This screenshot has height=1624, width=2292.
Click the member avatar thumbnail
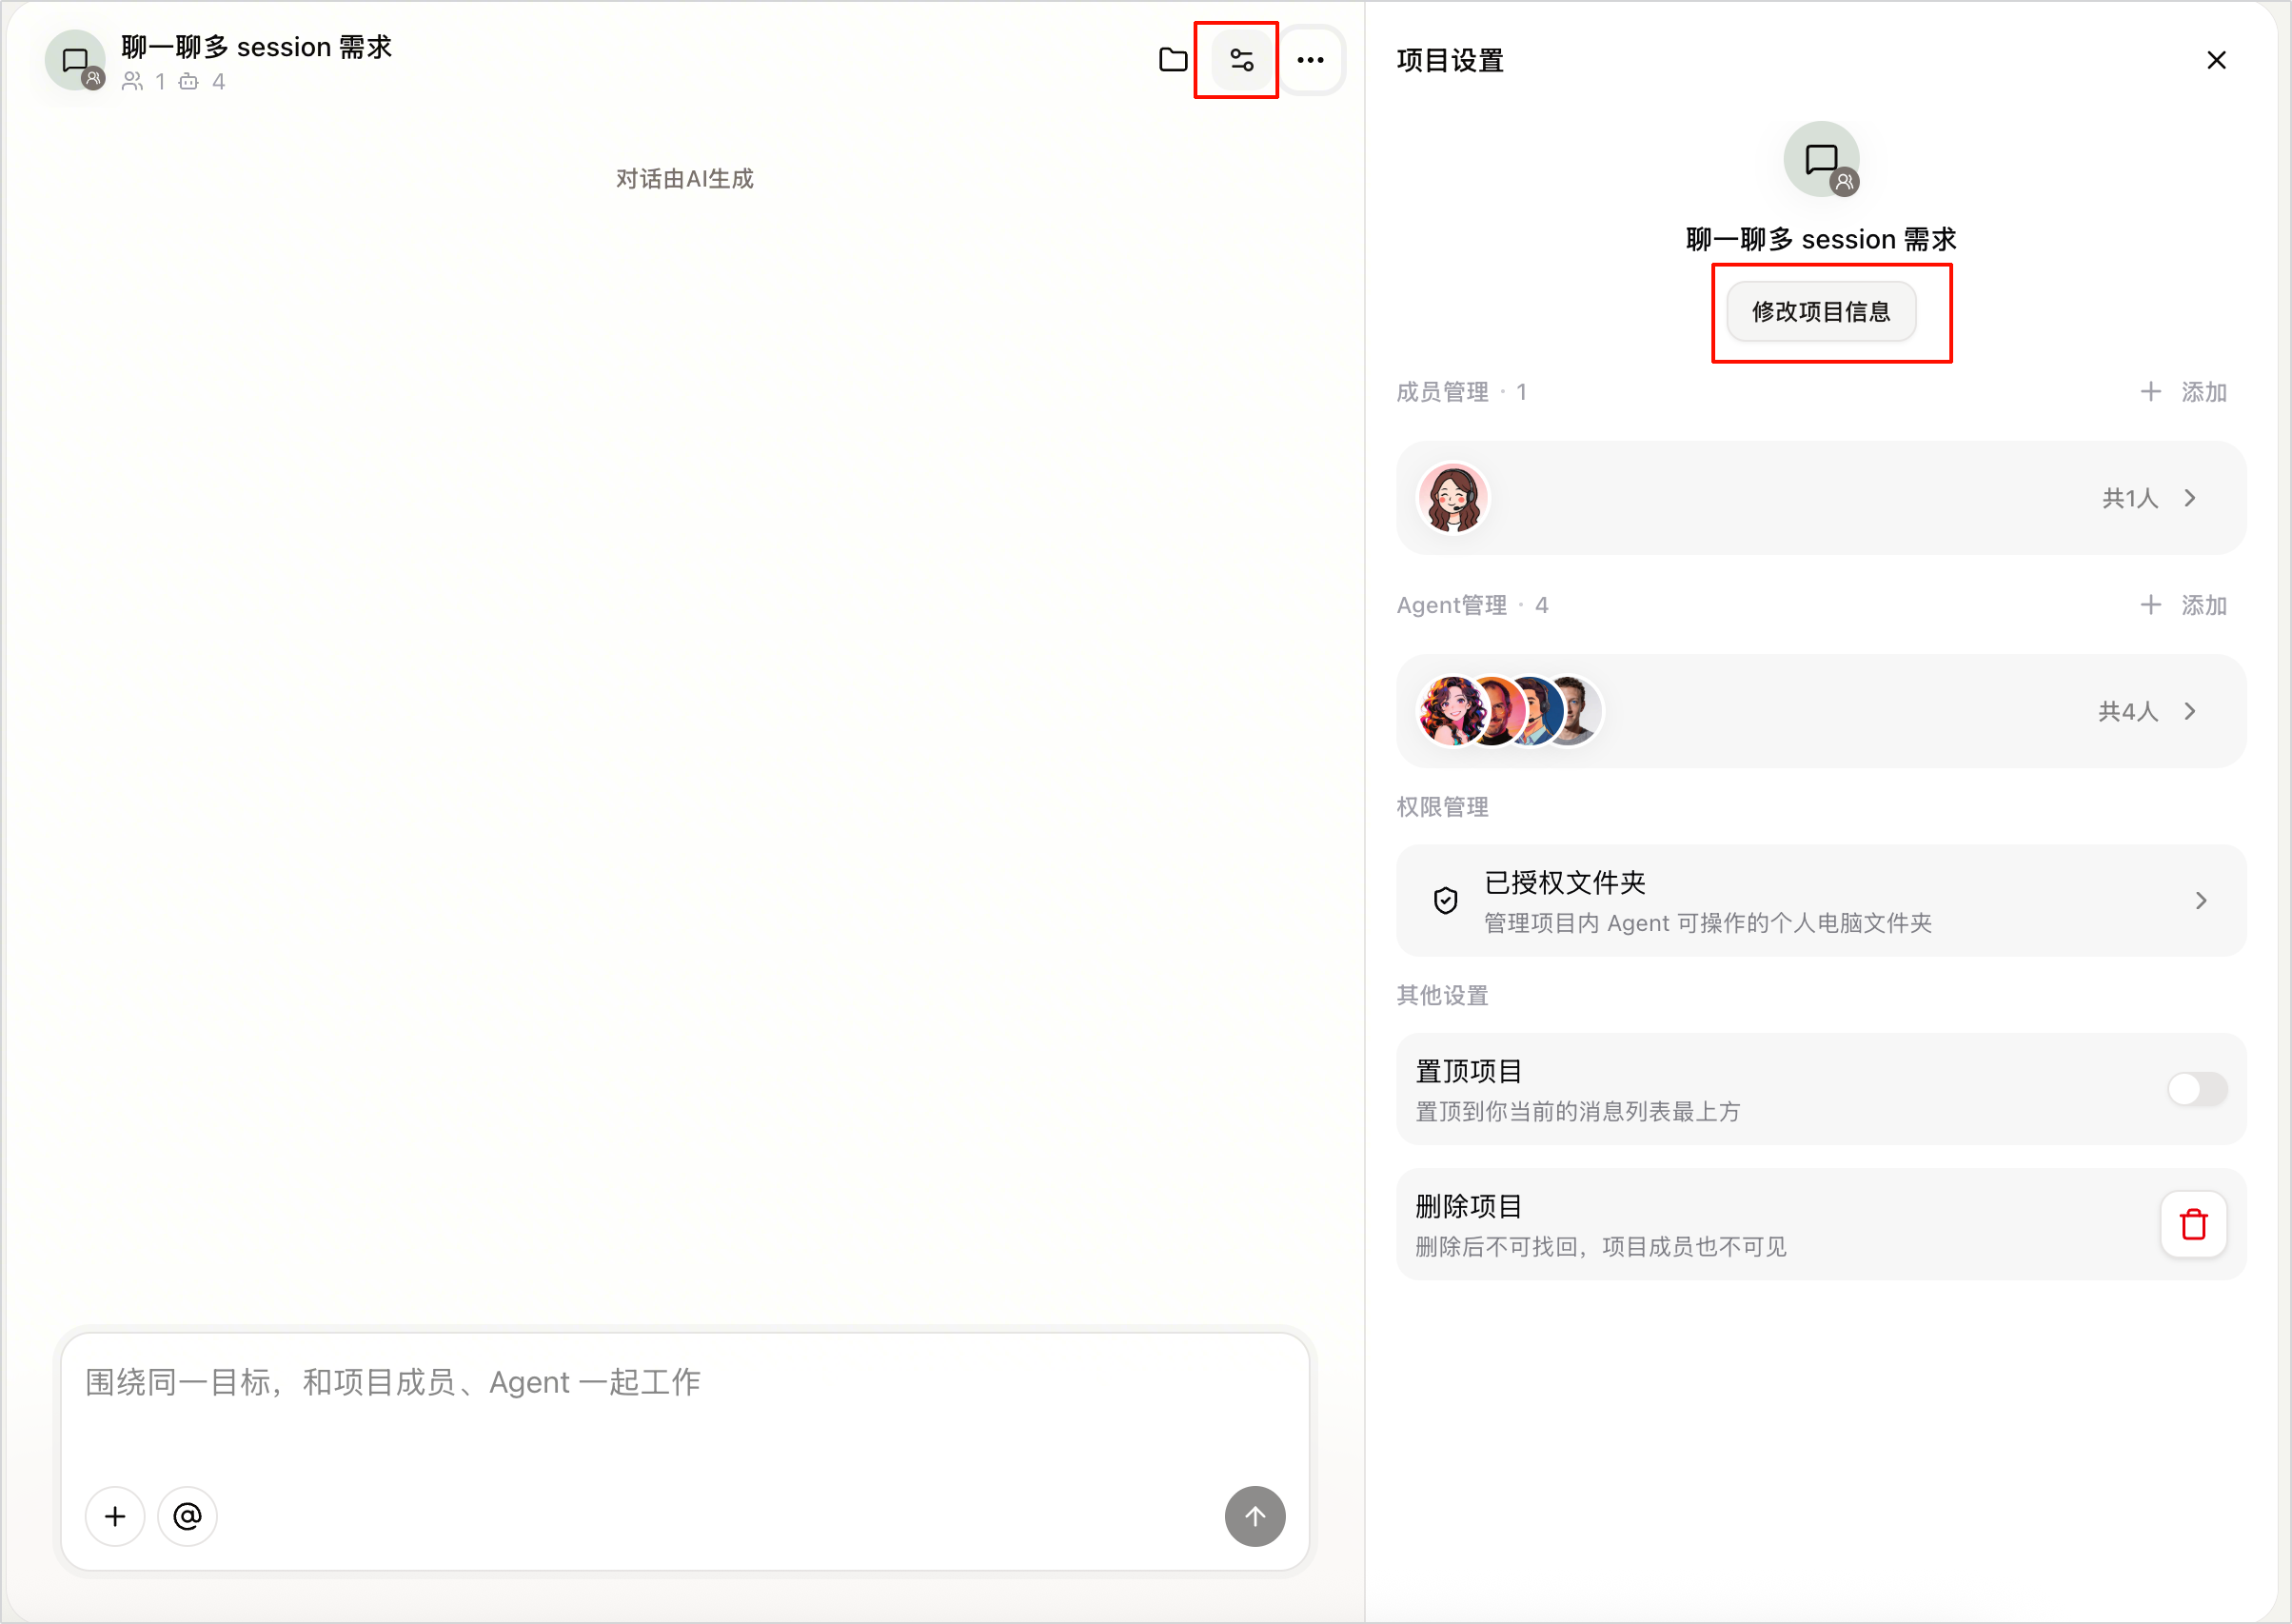[1453, 498]
